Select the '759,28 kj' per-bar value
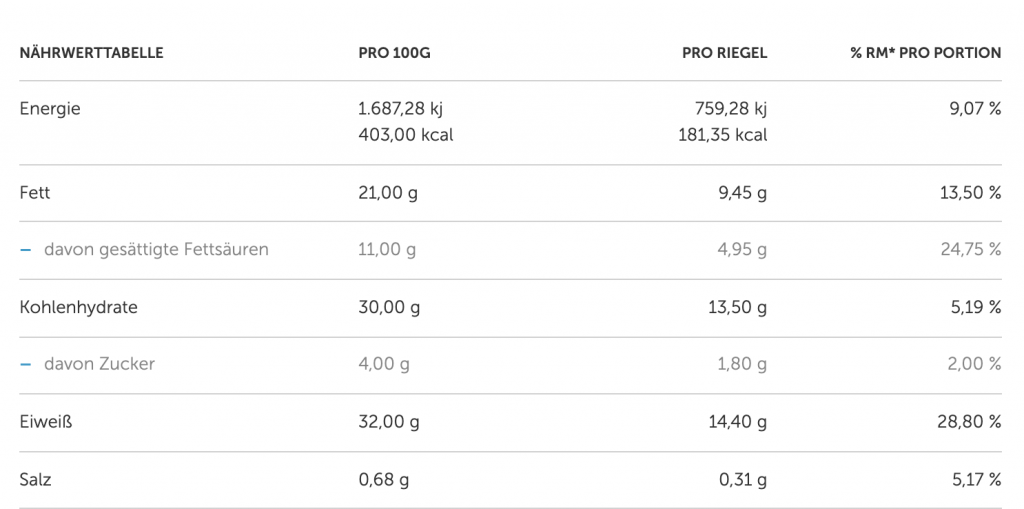 [x=730, y=109]
